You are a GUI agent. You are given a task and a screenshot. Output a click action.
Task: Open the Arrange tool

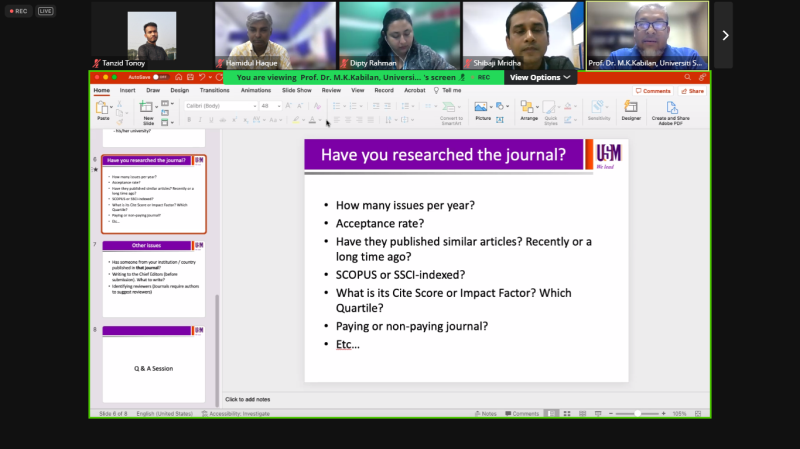(529, 109)
